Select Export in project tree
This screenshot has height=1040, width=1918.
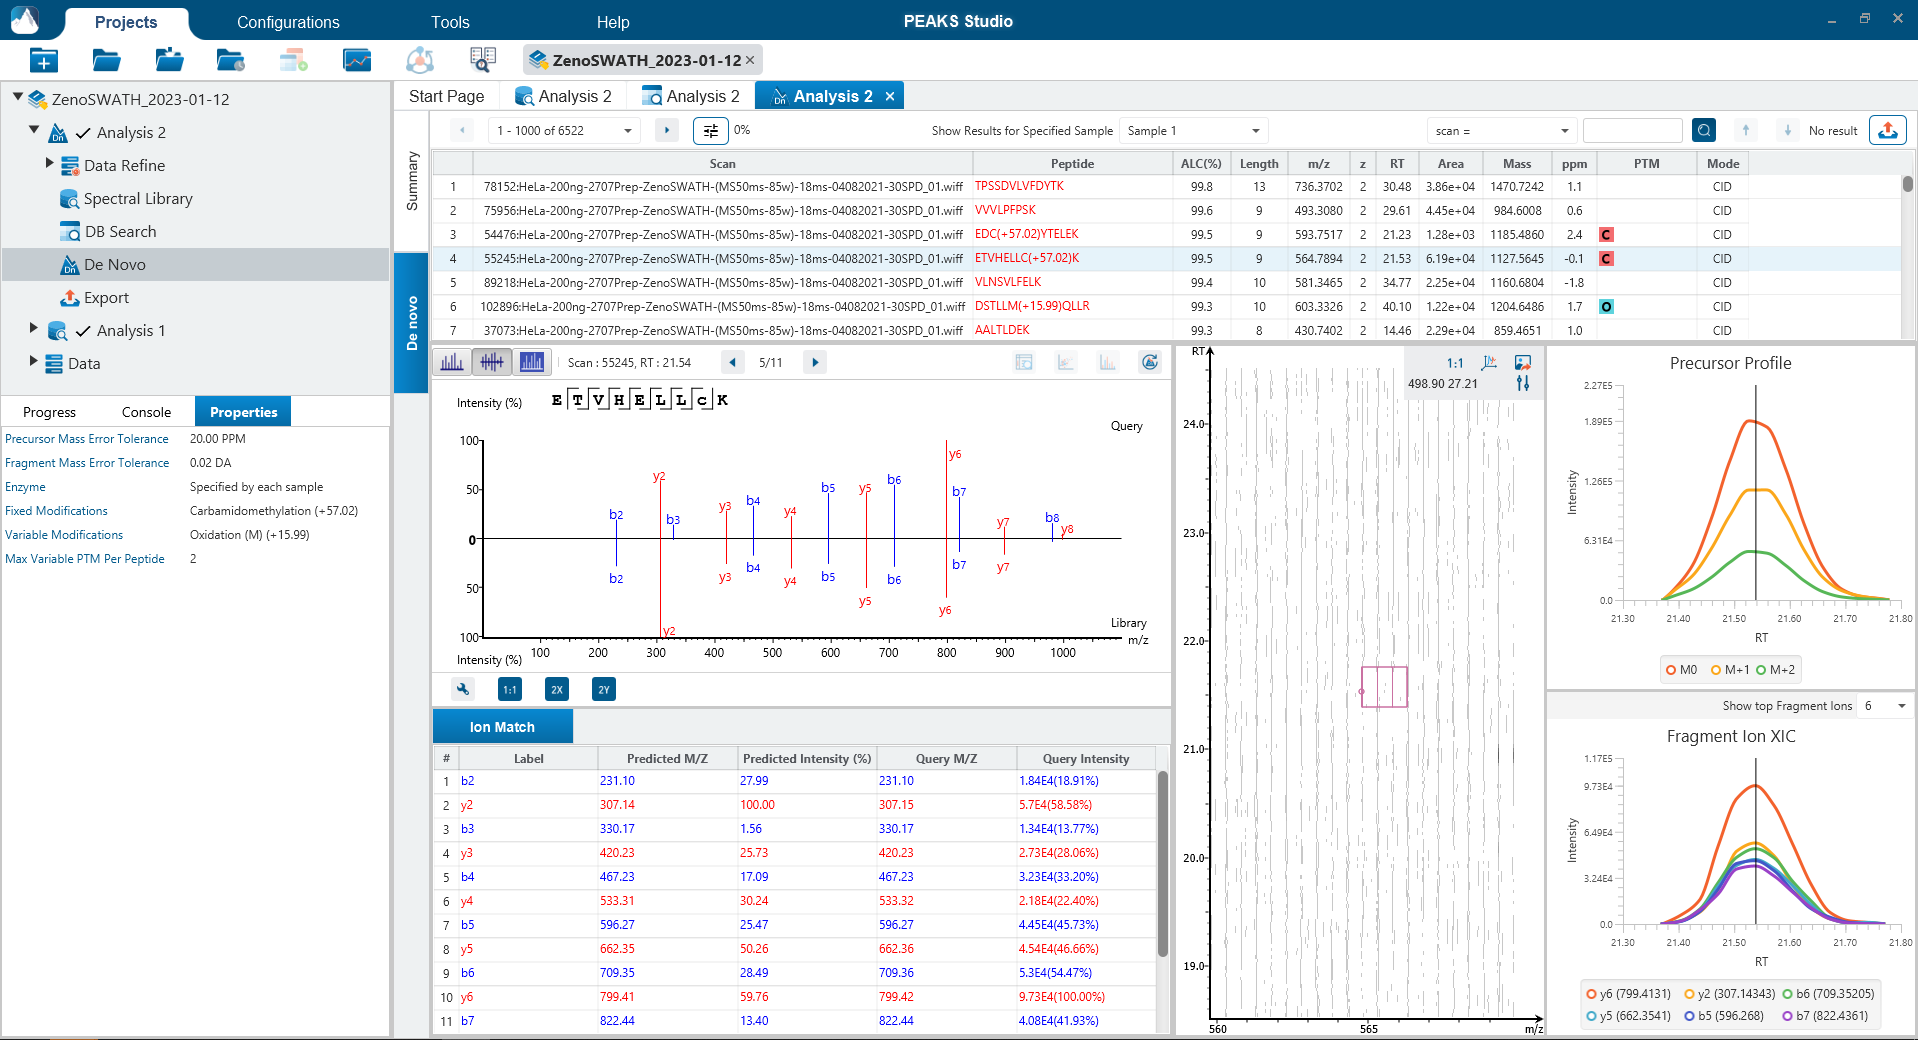tap(106, 298)
